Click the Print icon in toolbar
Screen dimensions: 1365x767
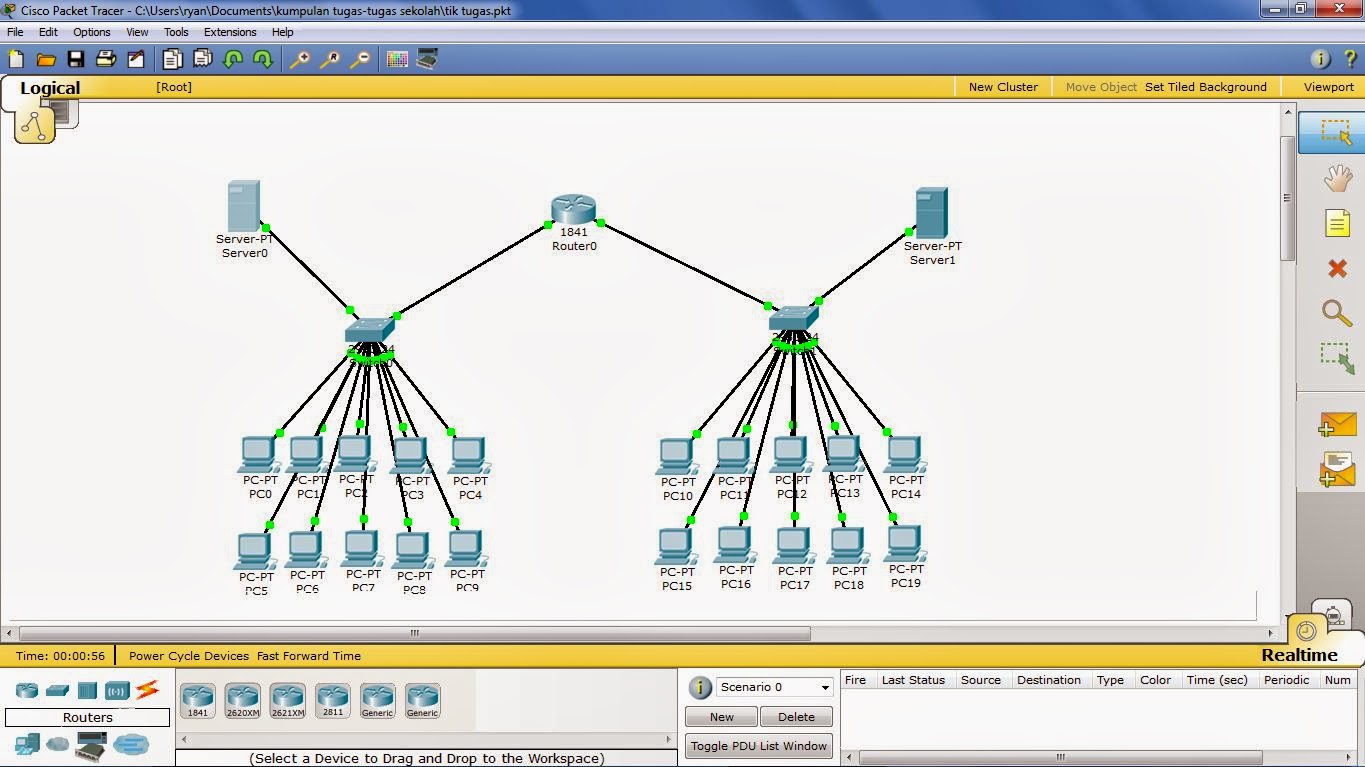[106, 60]
